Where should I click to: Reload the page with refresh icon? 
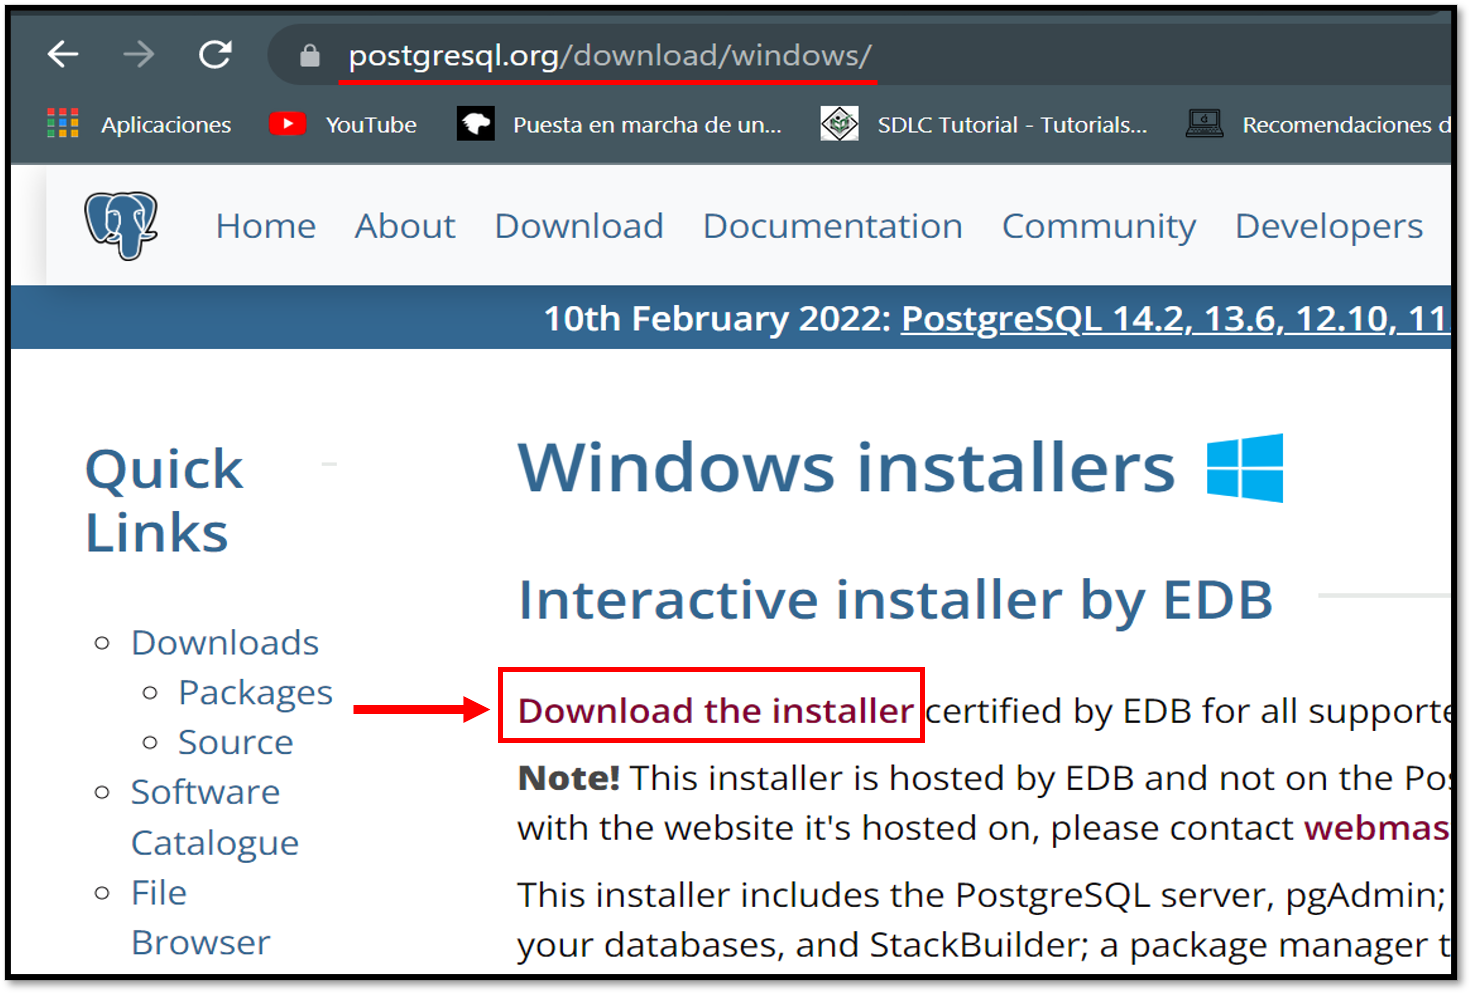[x=215, y=54]
